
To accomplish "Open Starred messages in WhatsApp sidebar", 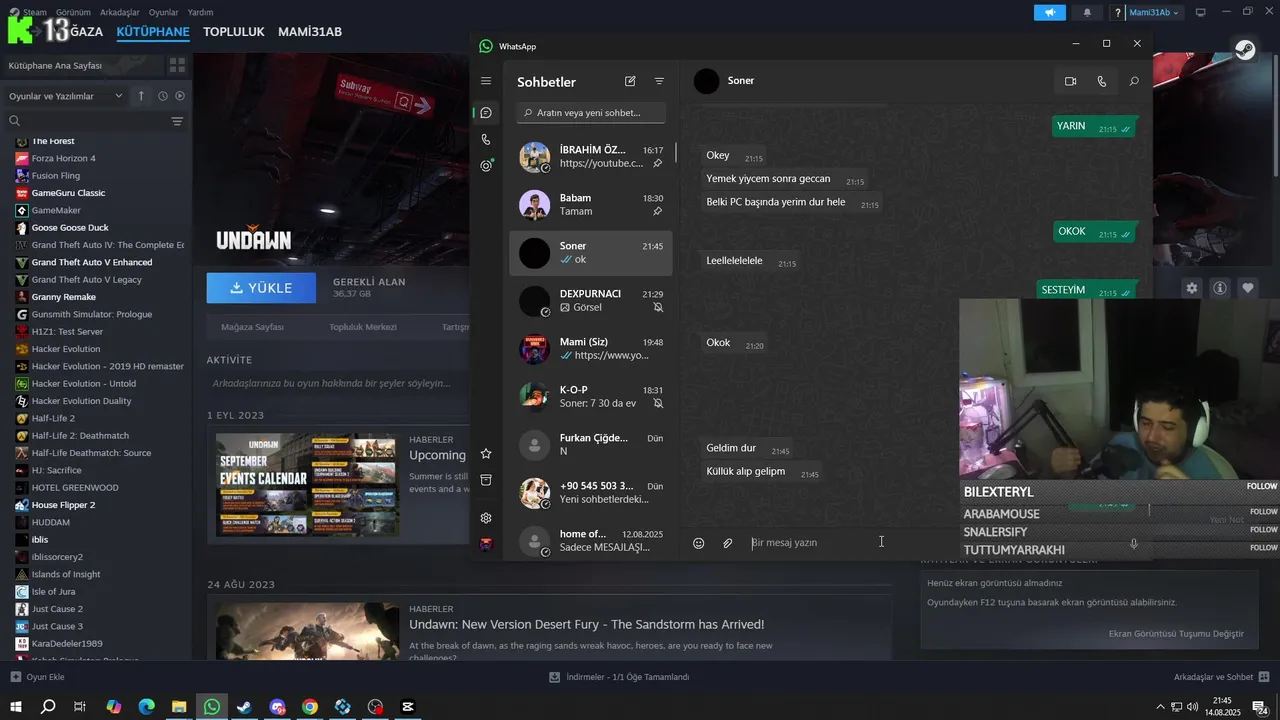I will 486,453.
